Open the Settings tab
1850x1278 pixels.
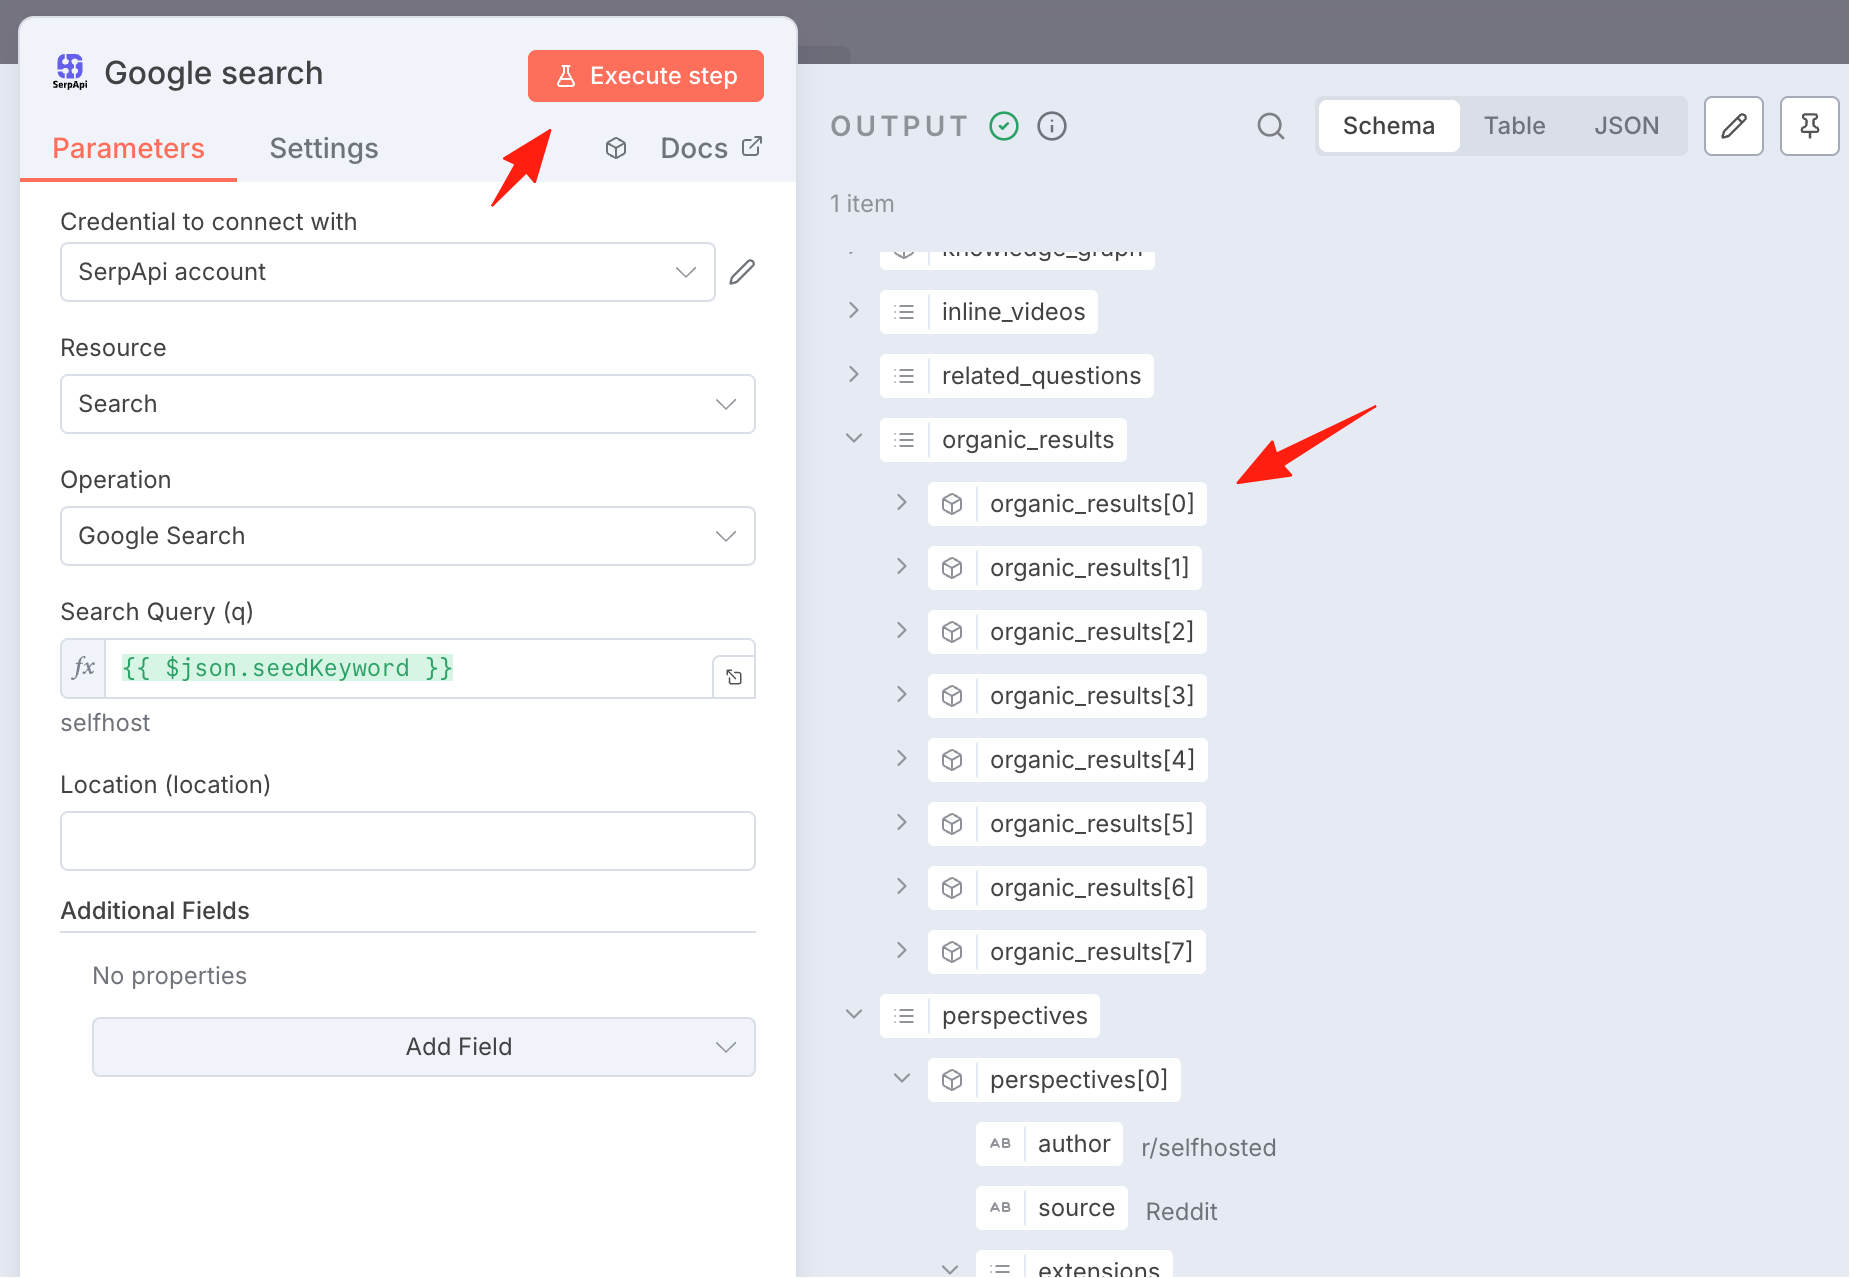pyautogui.click(x=324, y=149)
